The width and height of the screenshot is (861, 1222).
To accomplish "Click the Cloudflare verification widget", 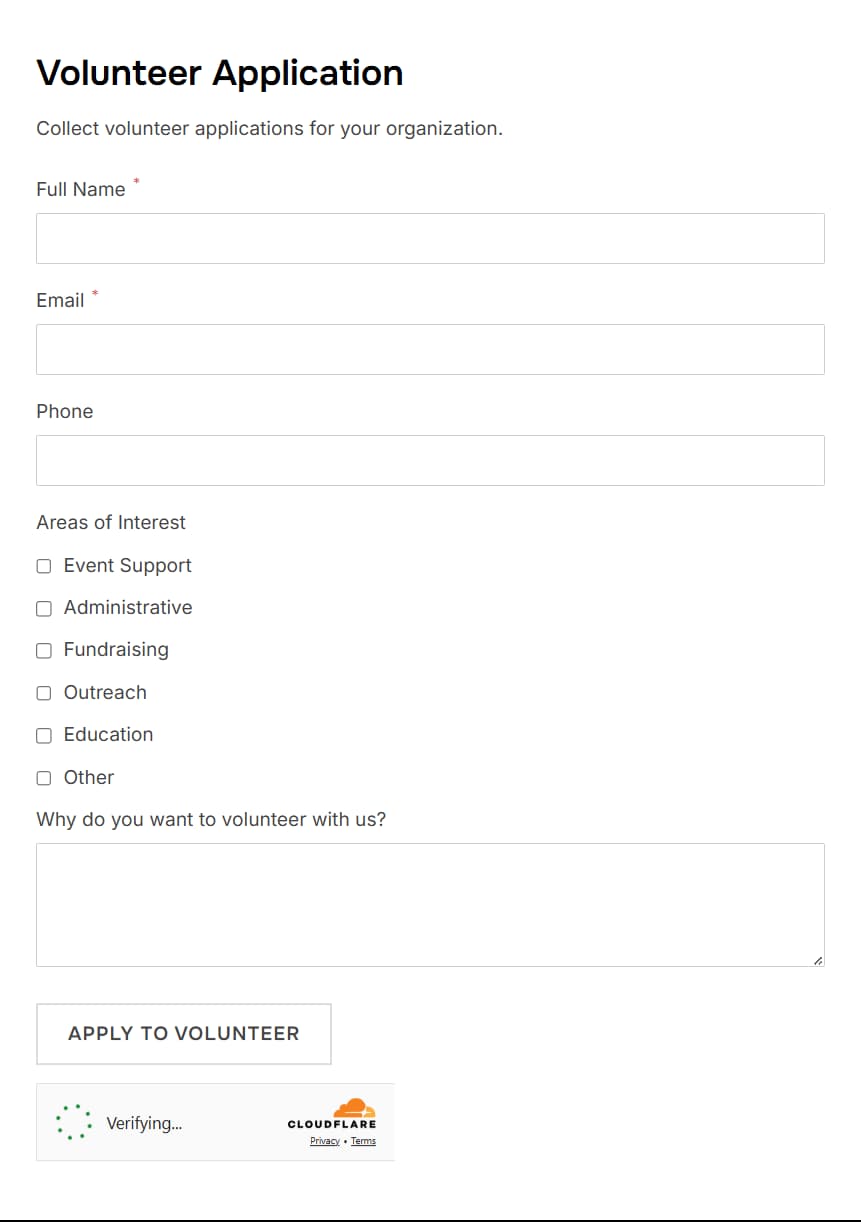I will tap(215, 1122).
